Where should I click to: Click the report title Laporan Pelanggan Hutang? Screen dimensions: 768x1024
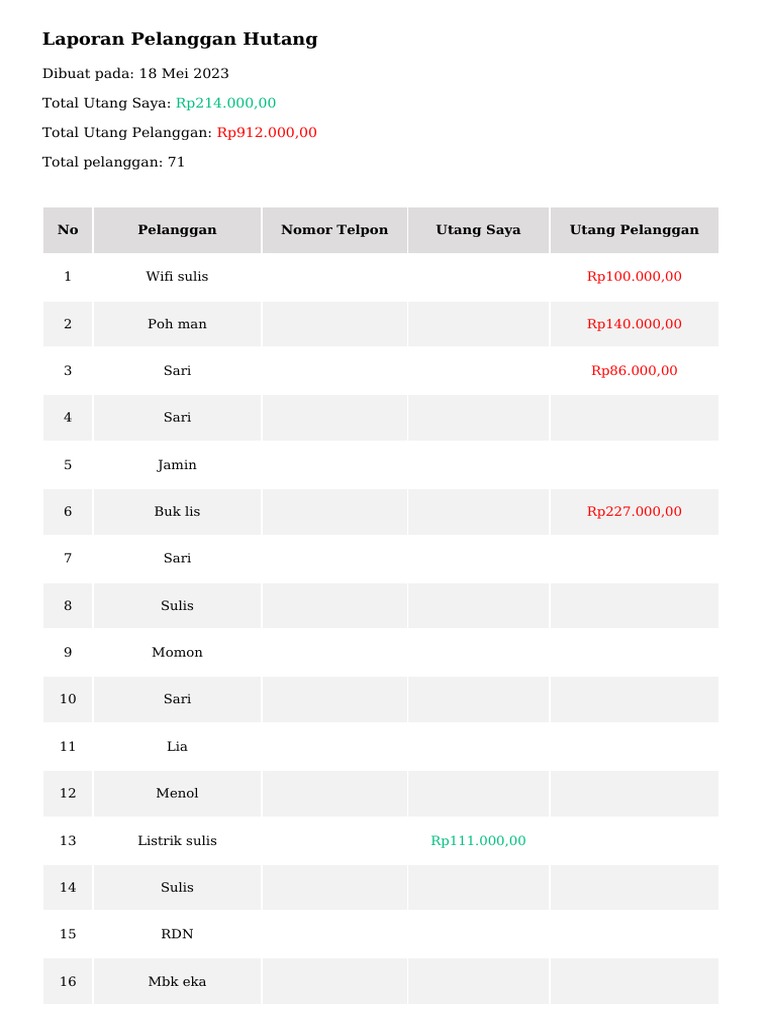click(180, 40)
